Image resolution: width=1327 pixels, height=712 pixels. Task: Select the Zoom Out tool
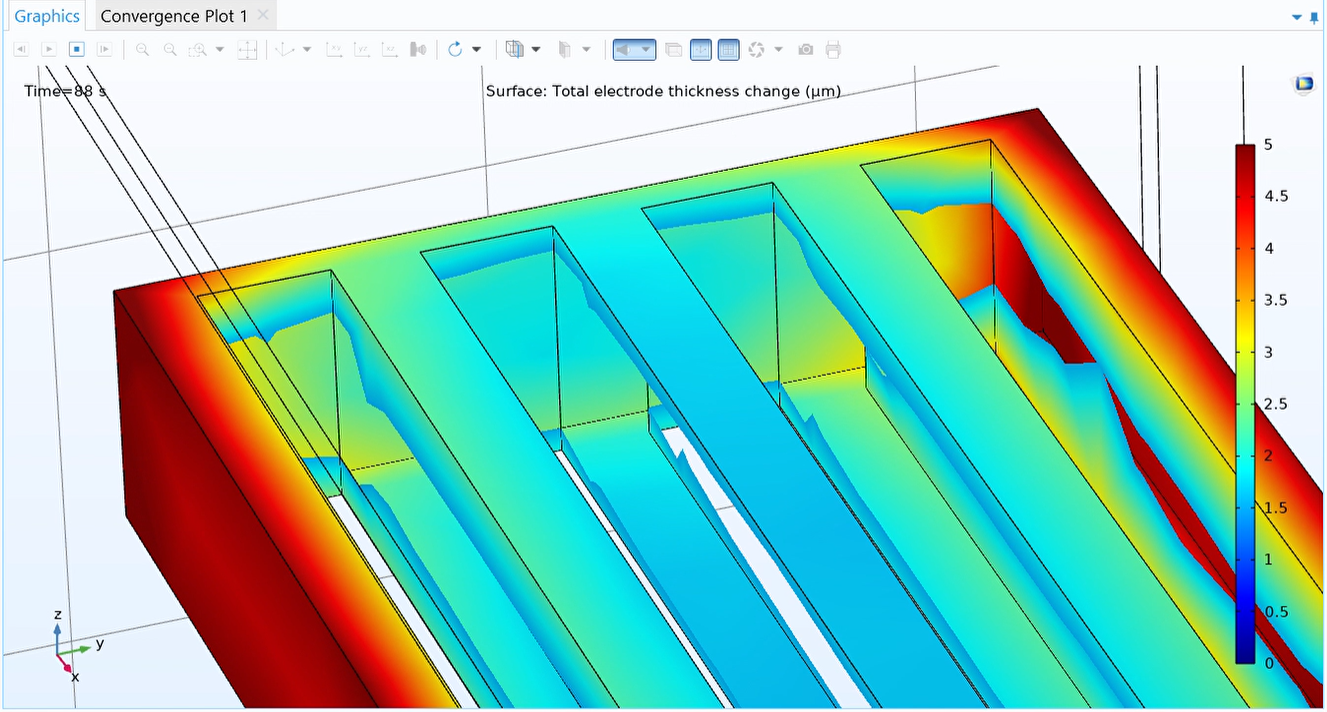point(170,49)
